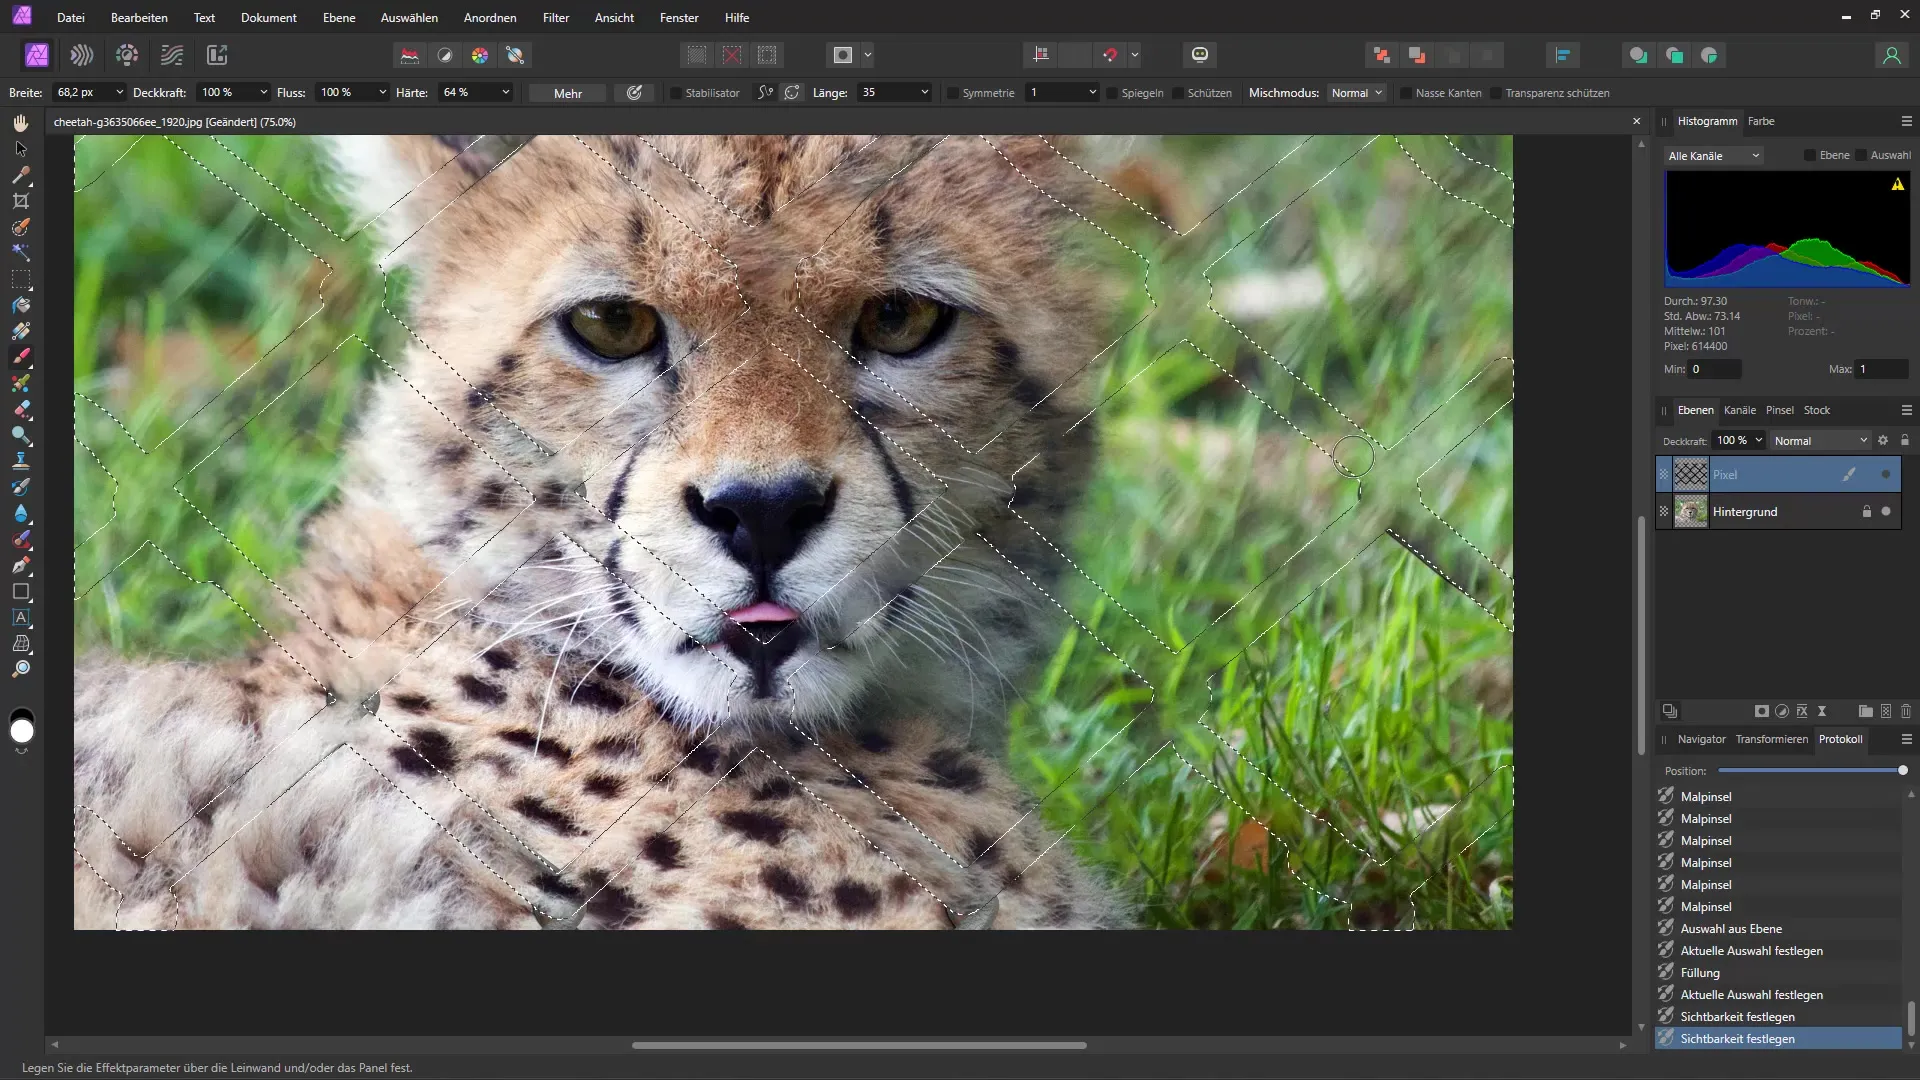Viewport: 1920px width, 1080px height.
Task: Switch to the Kanäle tab
Action: coord(1740,410)
